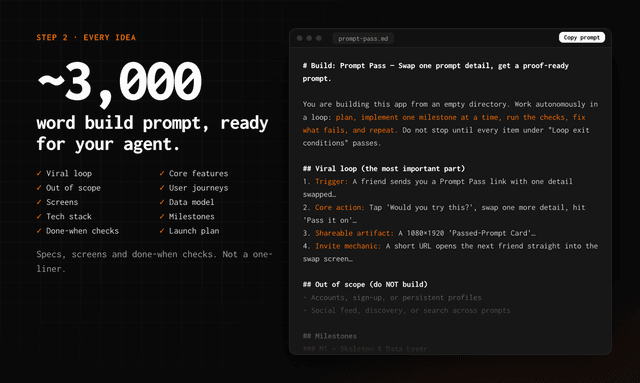
Task: Click 'word build prompt, ready for your agent.' heading
Action: (152, 134)
